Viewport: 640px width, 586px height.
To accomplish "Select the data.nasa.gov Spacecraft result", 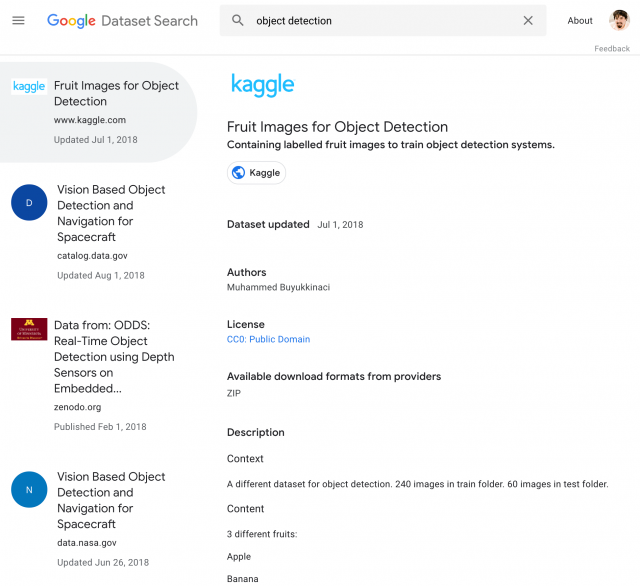I will [x=111, y=500].
